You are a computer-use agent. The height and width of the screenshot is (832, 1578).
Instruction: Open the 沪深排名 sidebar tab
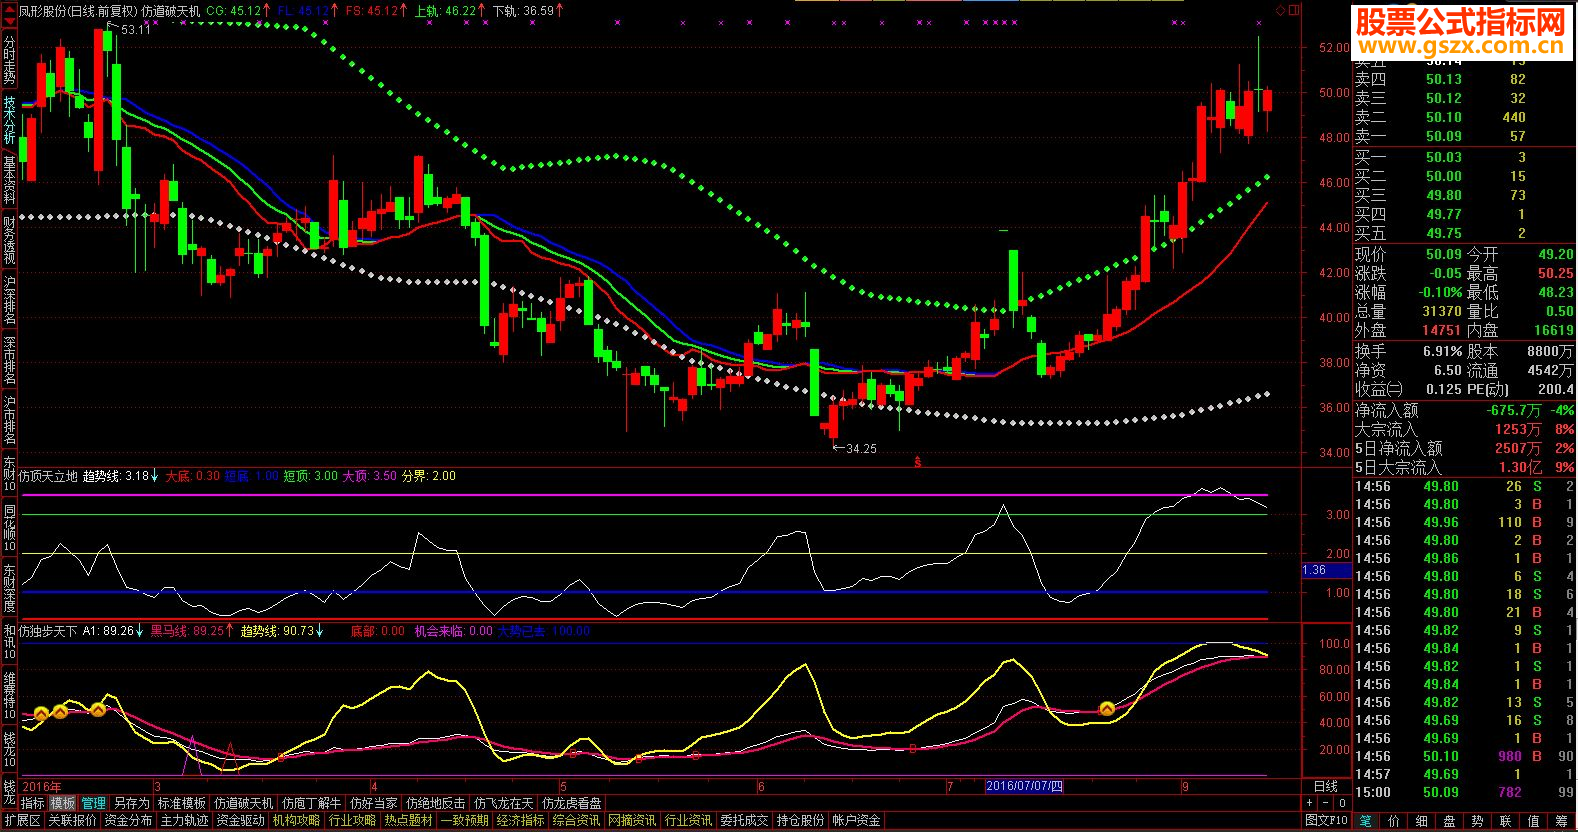click(x=9, y=300)
